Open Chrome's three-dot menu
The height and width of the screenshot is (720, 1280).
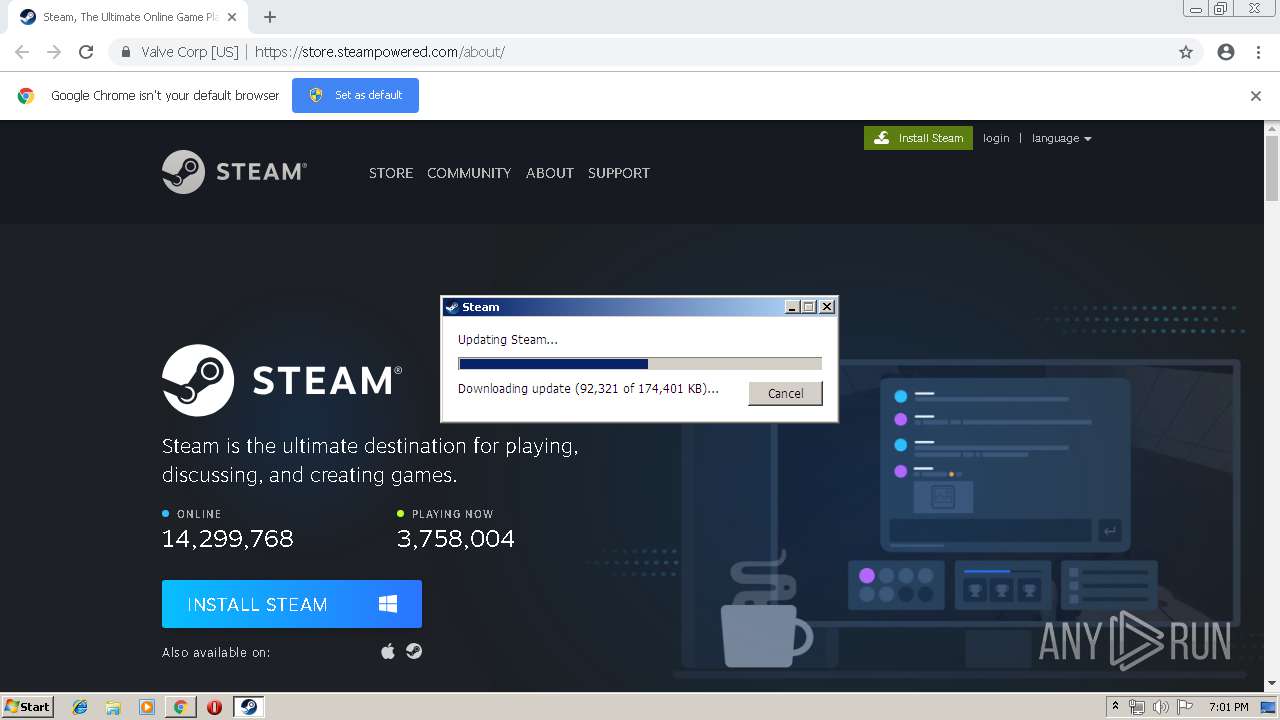1258,52
